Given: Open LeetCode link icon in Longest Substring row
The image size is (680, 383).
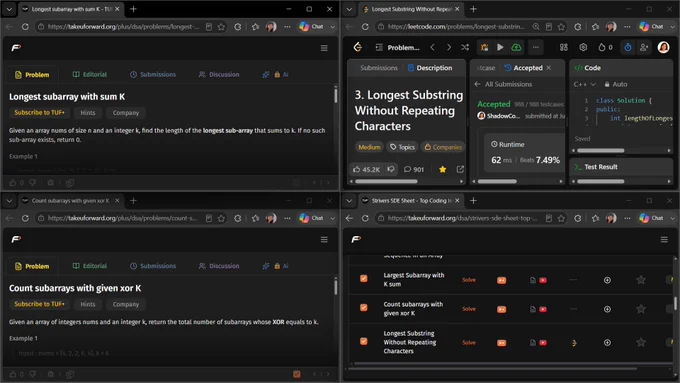Looking at the screenshot, I should 574,343.
